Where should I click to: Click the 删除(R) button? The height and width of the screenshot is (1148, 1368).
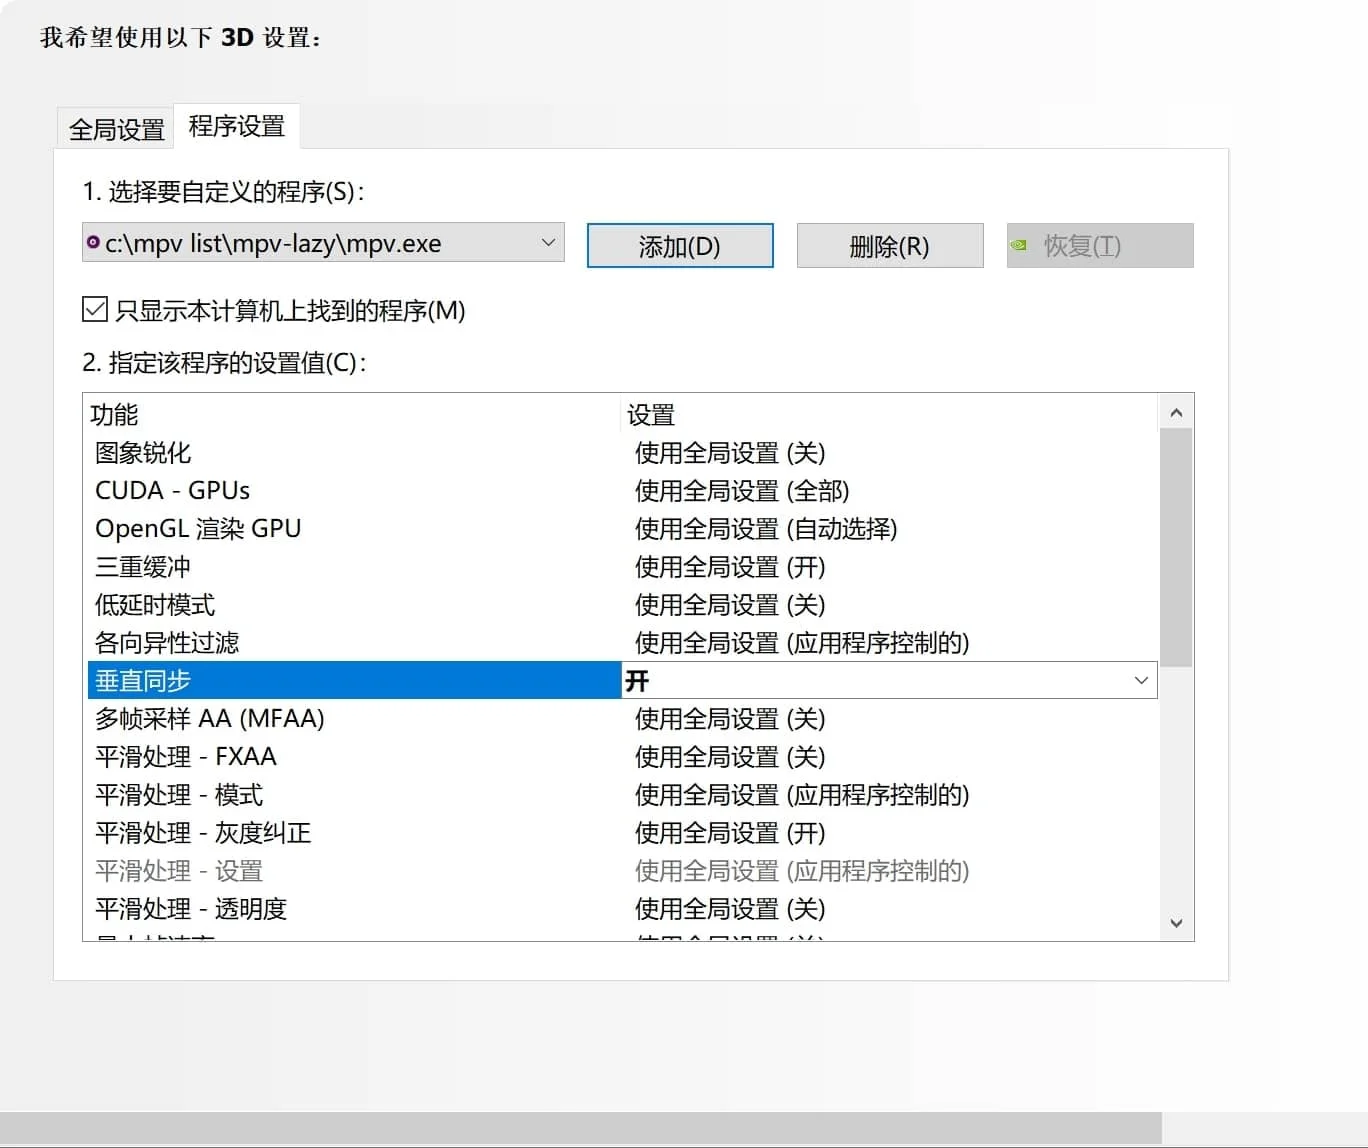click(x=889, y=245)
